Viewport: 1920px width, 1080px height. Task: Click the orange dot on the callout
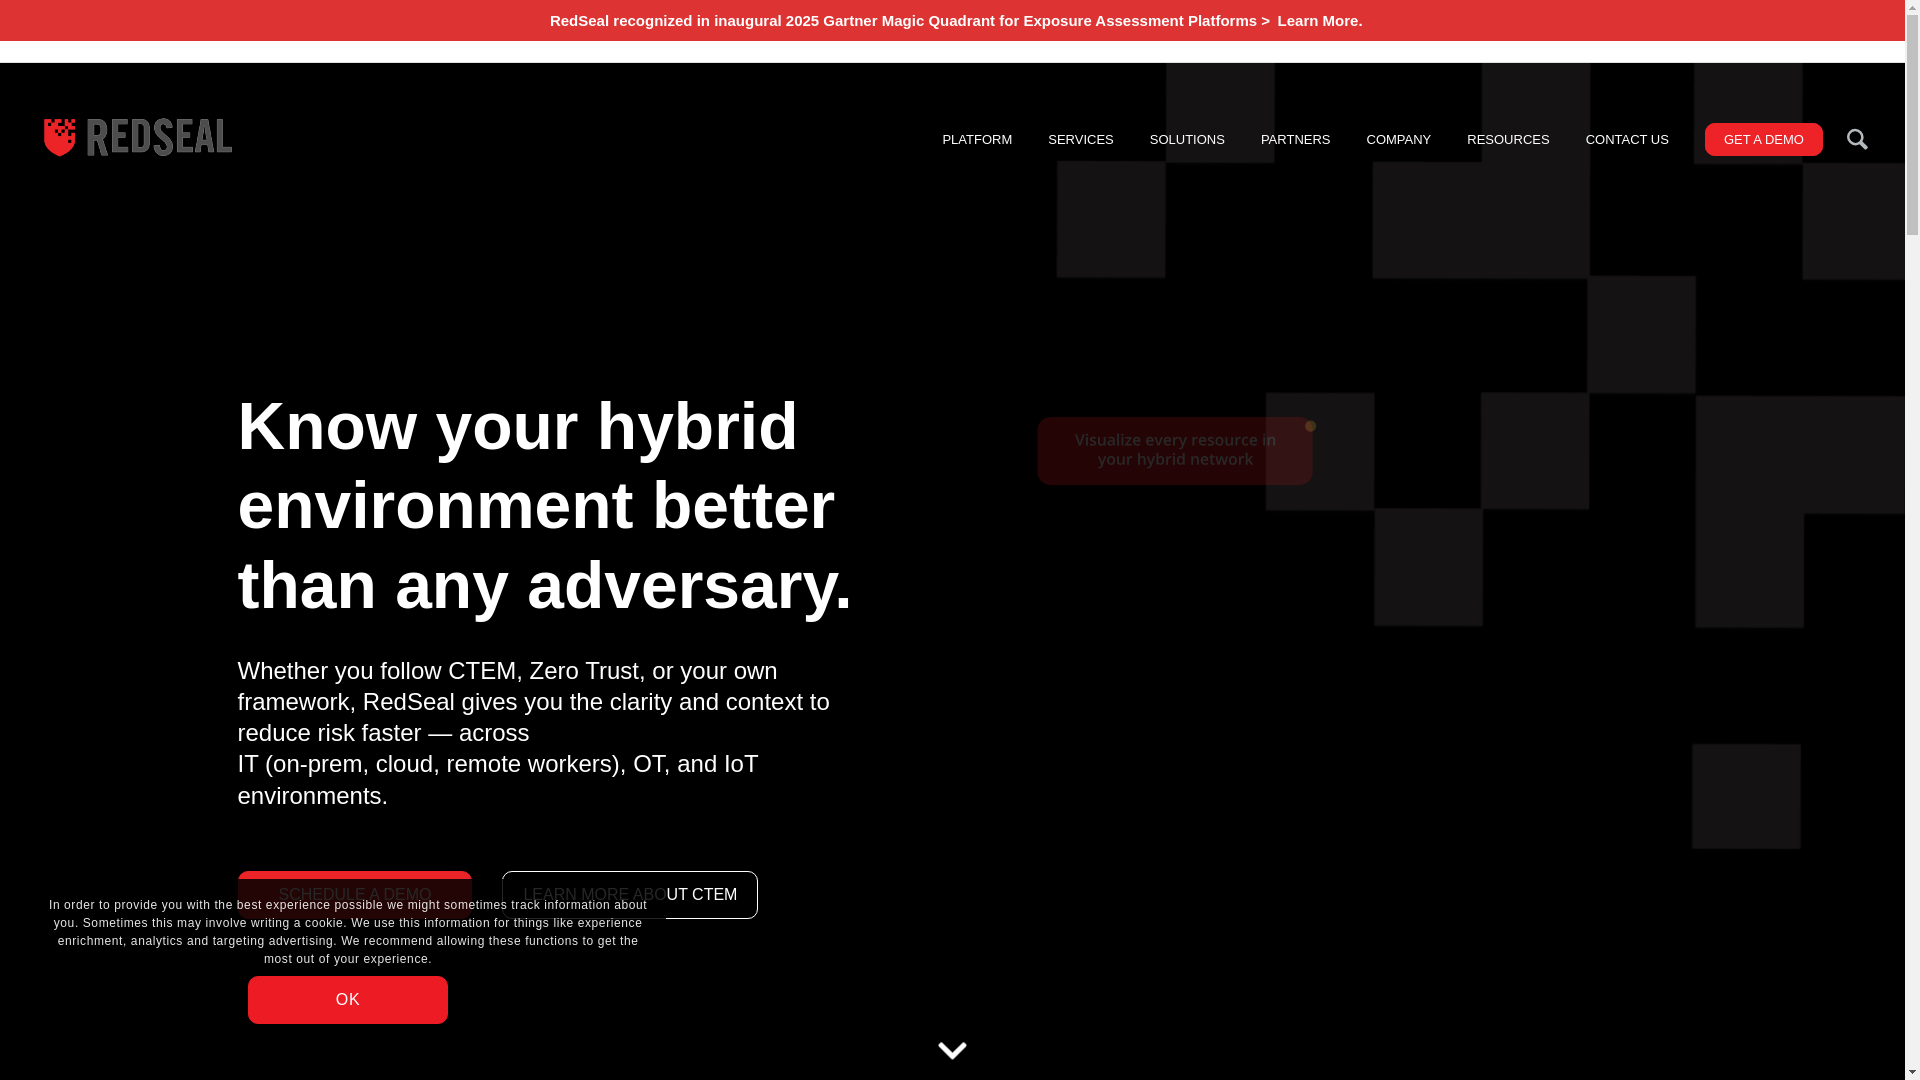(x=1310, y=426)
